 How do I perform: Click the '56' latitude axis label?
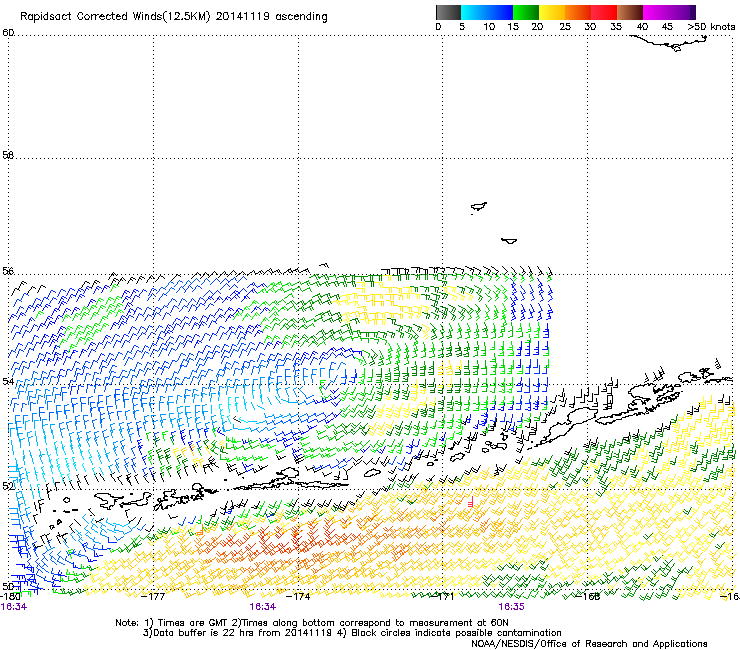coord(8,271)
